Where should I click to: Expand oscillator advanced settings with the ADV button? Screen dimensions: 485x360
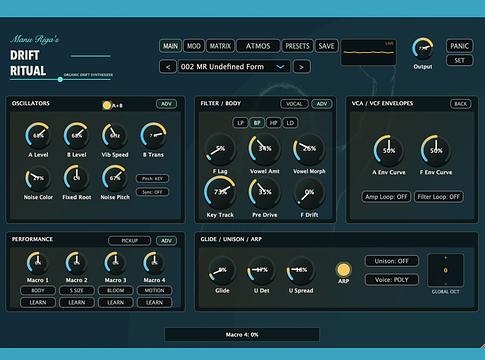tap(166, 104)
